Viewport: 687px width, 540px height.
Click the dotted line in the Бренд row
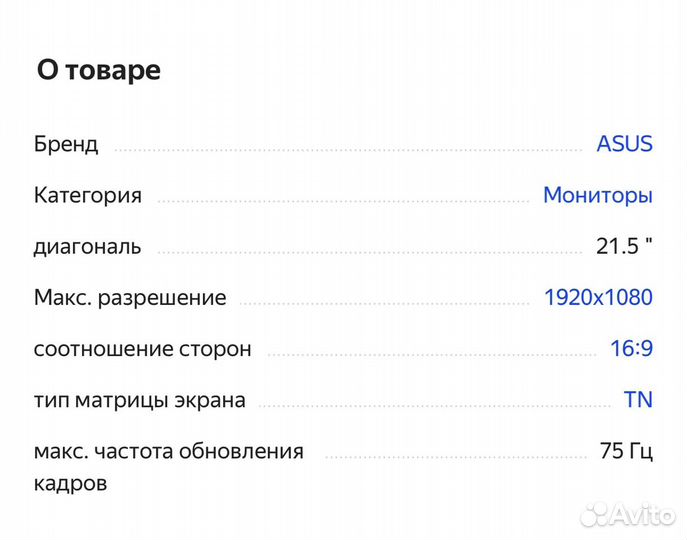click(x=347, y=150)
